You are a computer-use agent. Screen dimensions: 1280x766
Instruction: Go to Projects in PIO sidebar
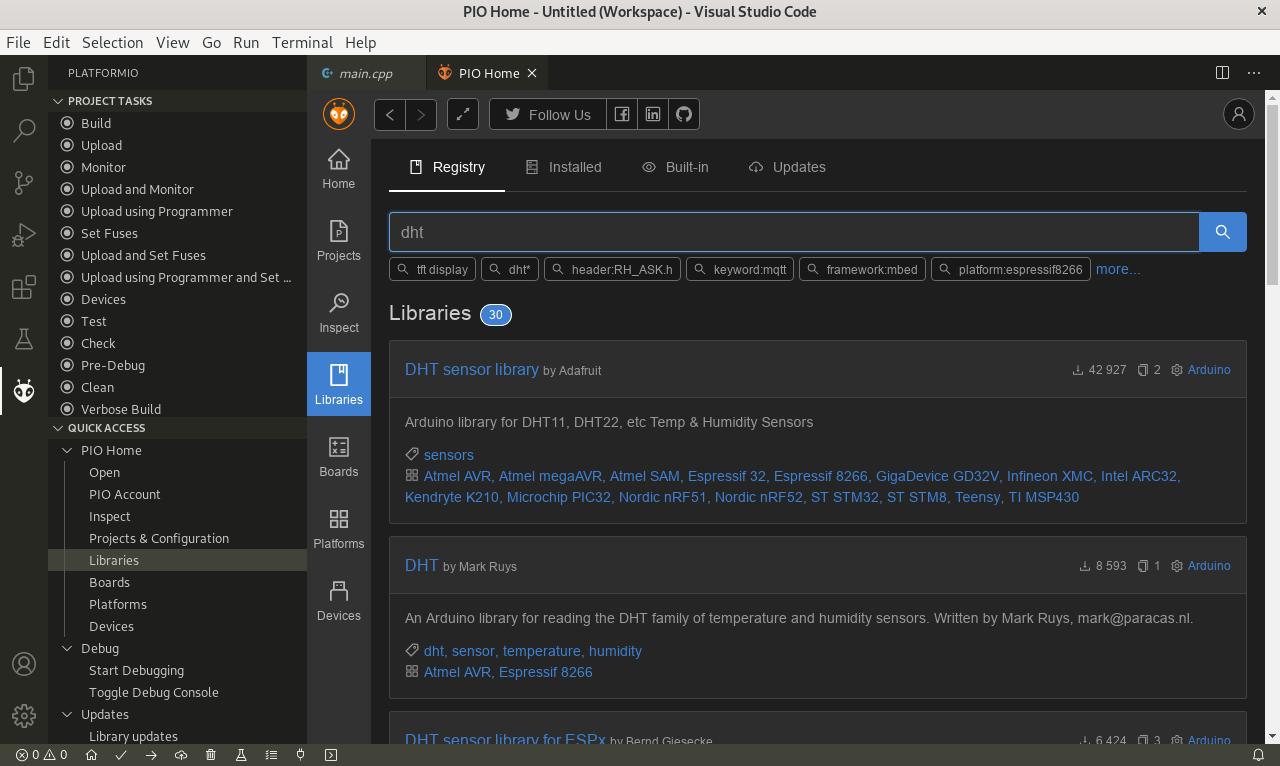pyautogui.click(x=339, y=241)
